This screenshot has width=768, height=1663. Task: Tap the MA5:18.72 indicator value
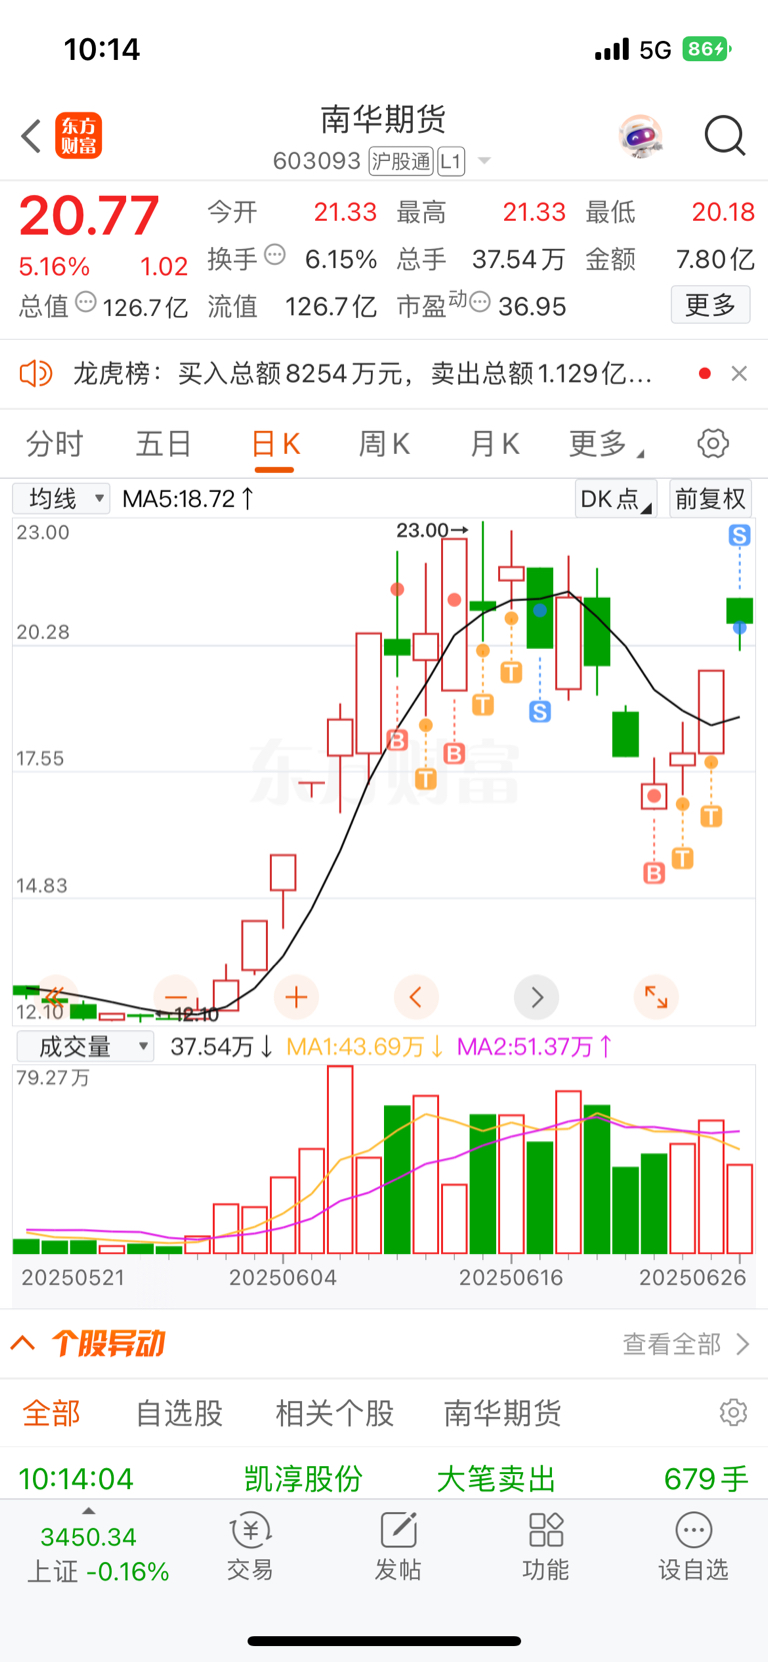click(x=188, y=498)
